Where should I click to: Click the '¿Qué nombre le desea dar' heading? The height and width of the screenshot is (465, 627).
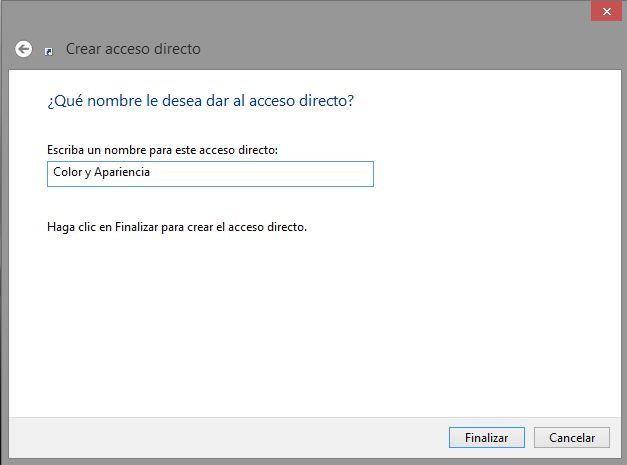pyautogui.click(x=200, y=101)
